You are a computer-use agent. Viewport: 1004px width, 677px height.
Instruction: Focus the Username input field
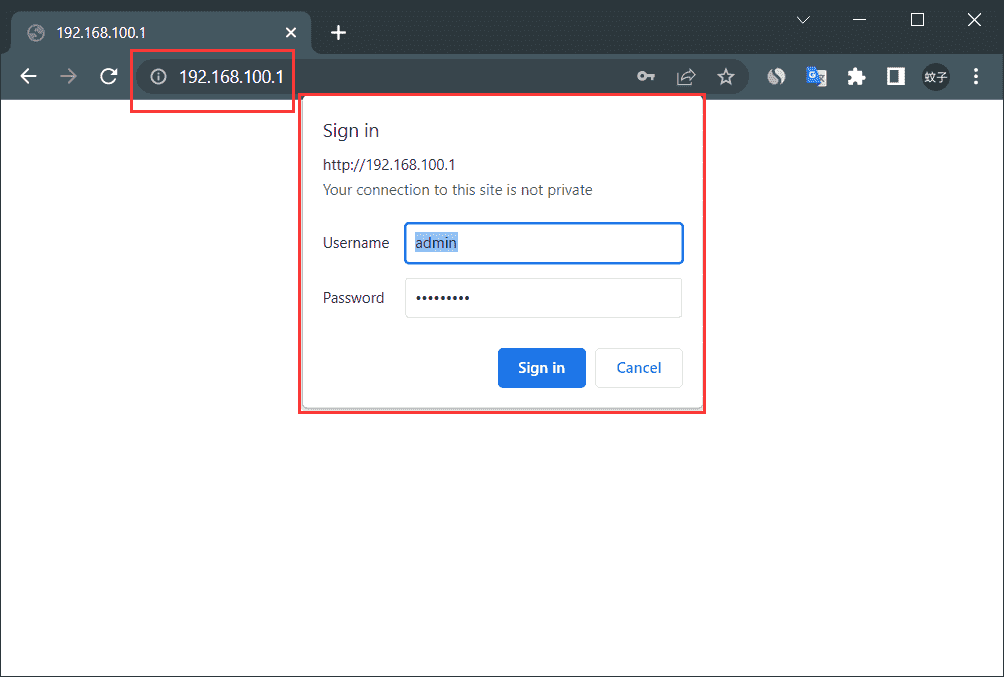(543, 243)
